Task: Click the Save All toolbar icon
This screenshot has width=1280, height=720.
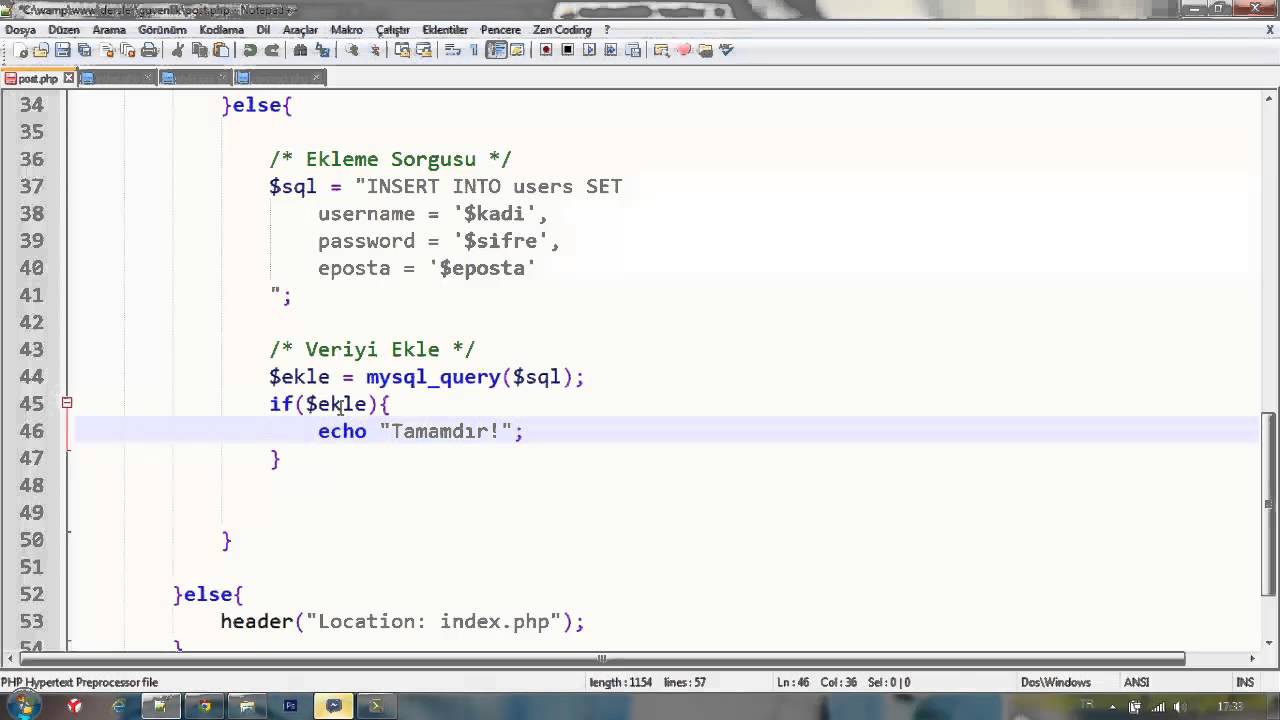Action: [x=84, y=50]
